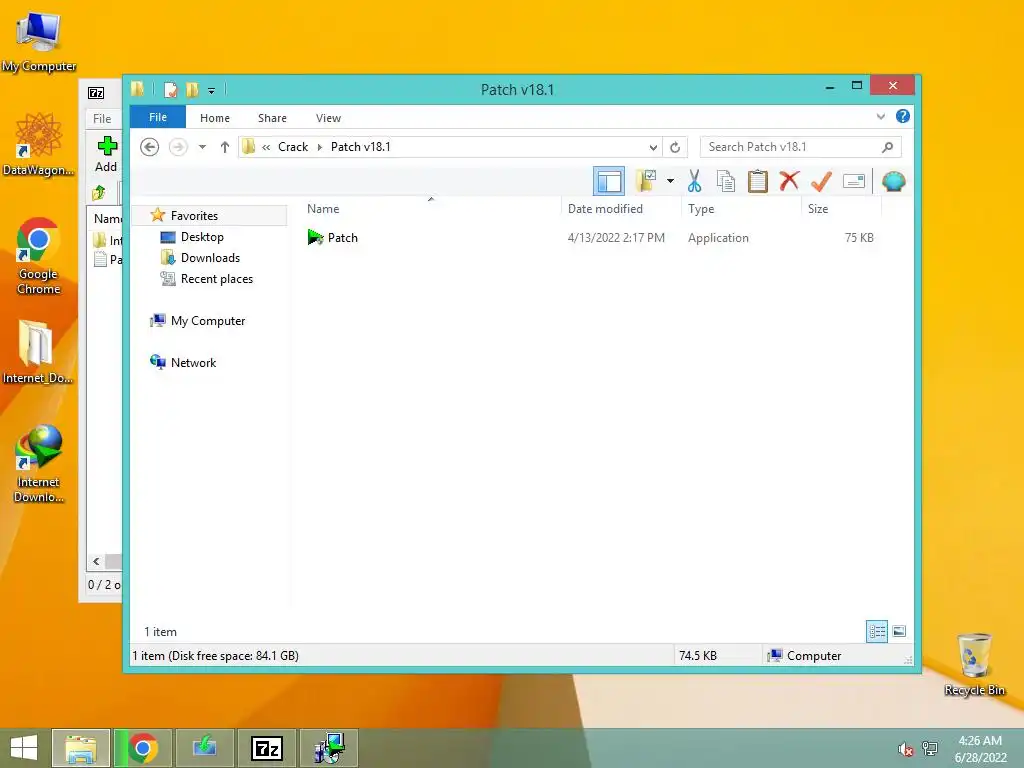Go back with the back arrow
This screenshot has height=768, width=1024.
150,147
